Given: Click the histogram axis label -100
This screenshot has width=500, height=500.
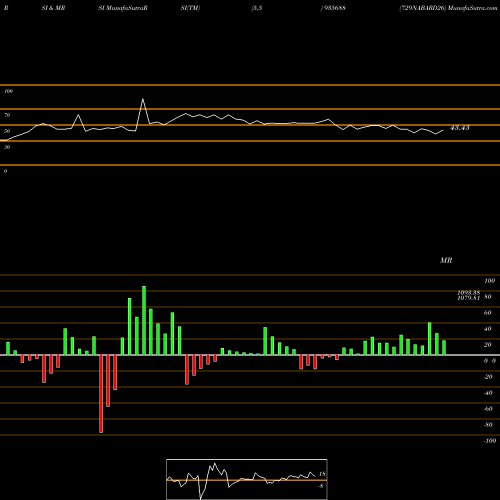Looking at the screenshot, I should 490,441.
